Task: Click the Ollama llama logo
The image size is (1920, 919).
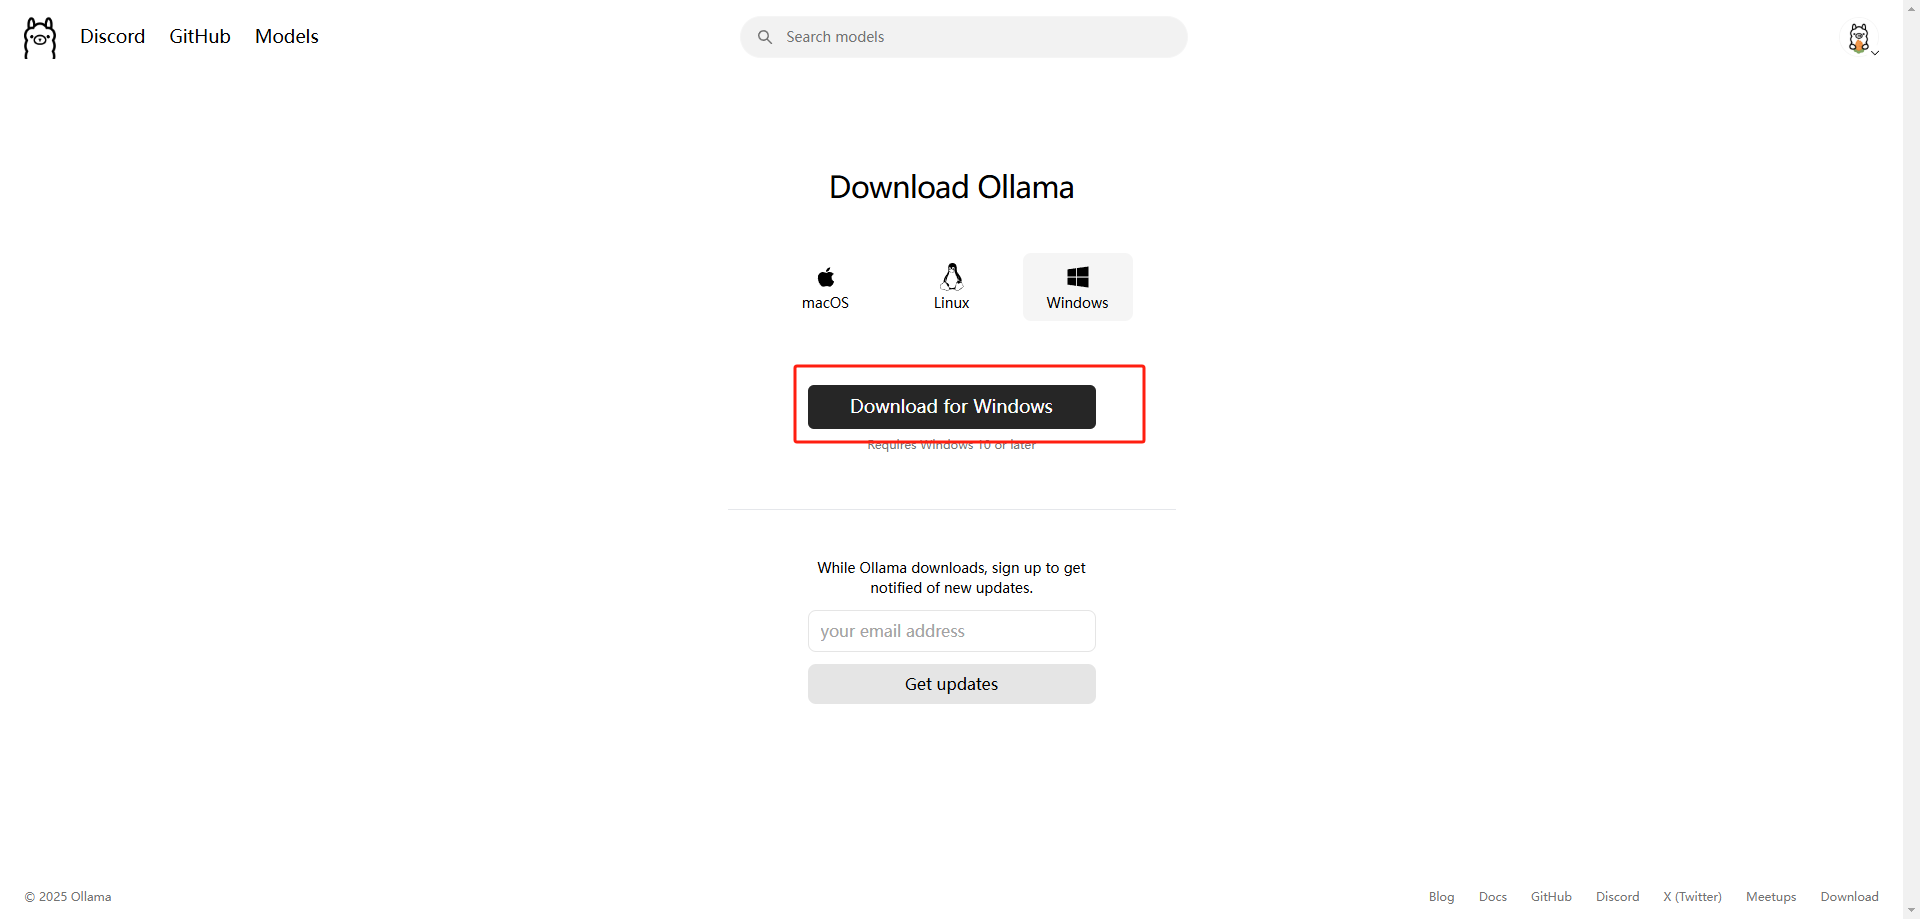Action: pos(40,38)
